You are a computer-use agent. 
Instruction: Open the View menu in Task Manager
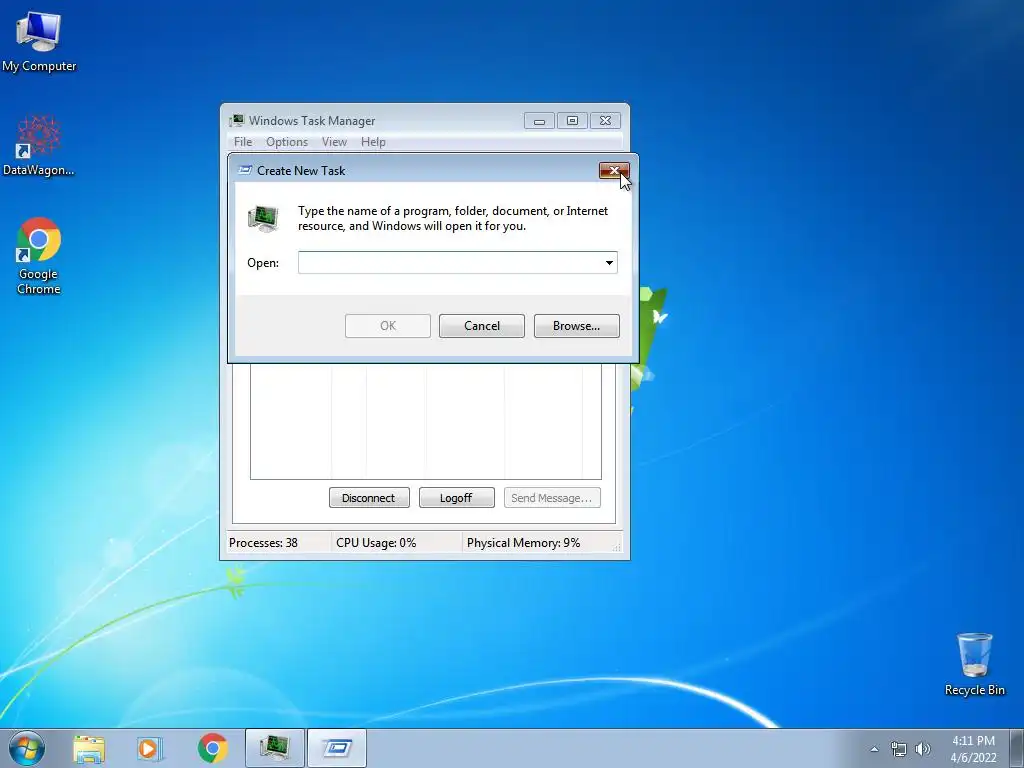[x=334, y=142]
